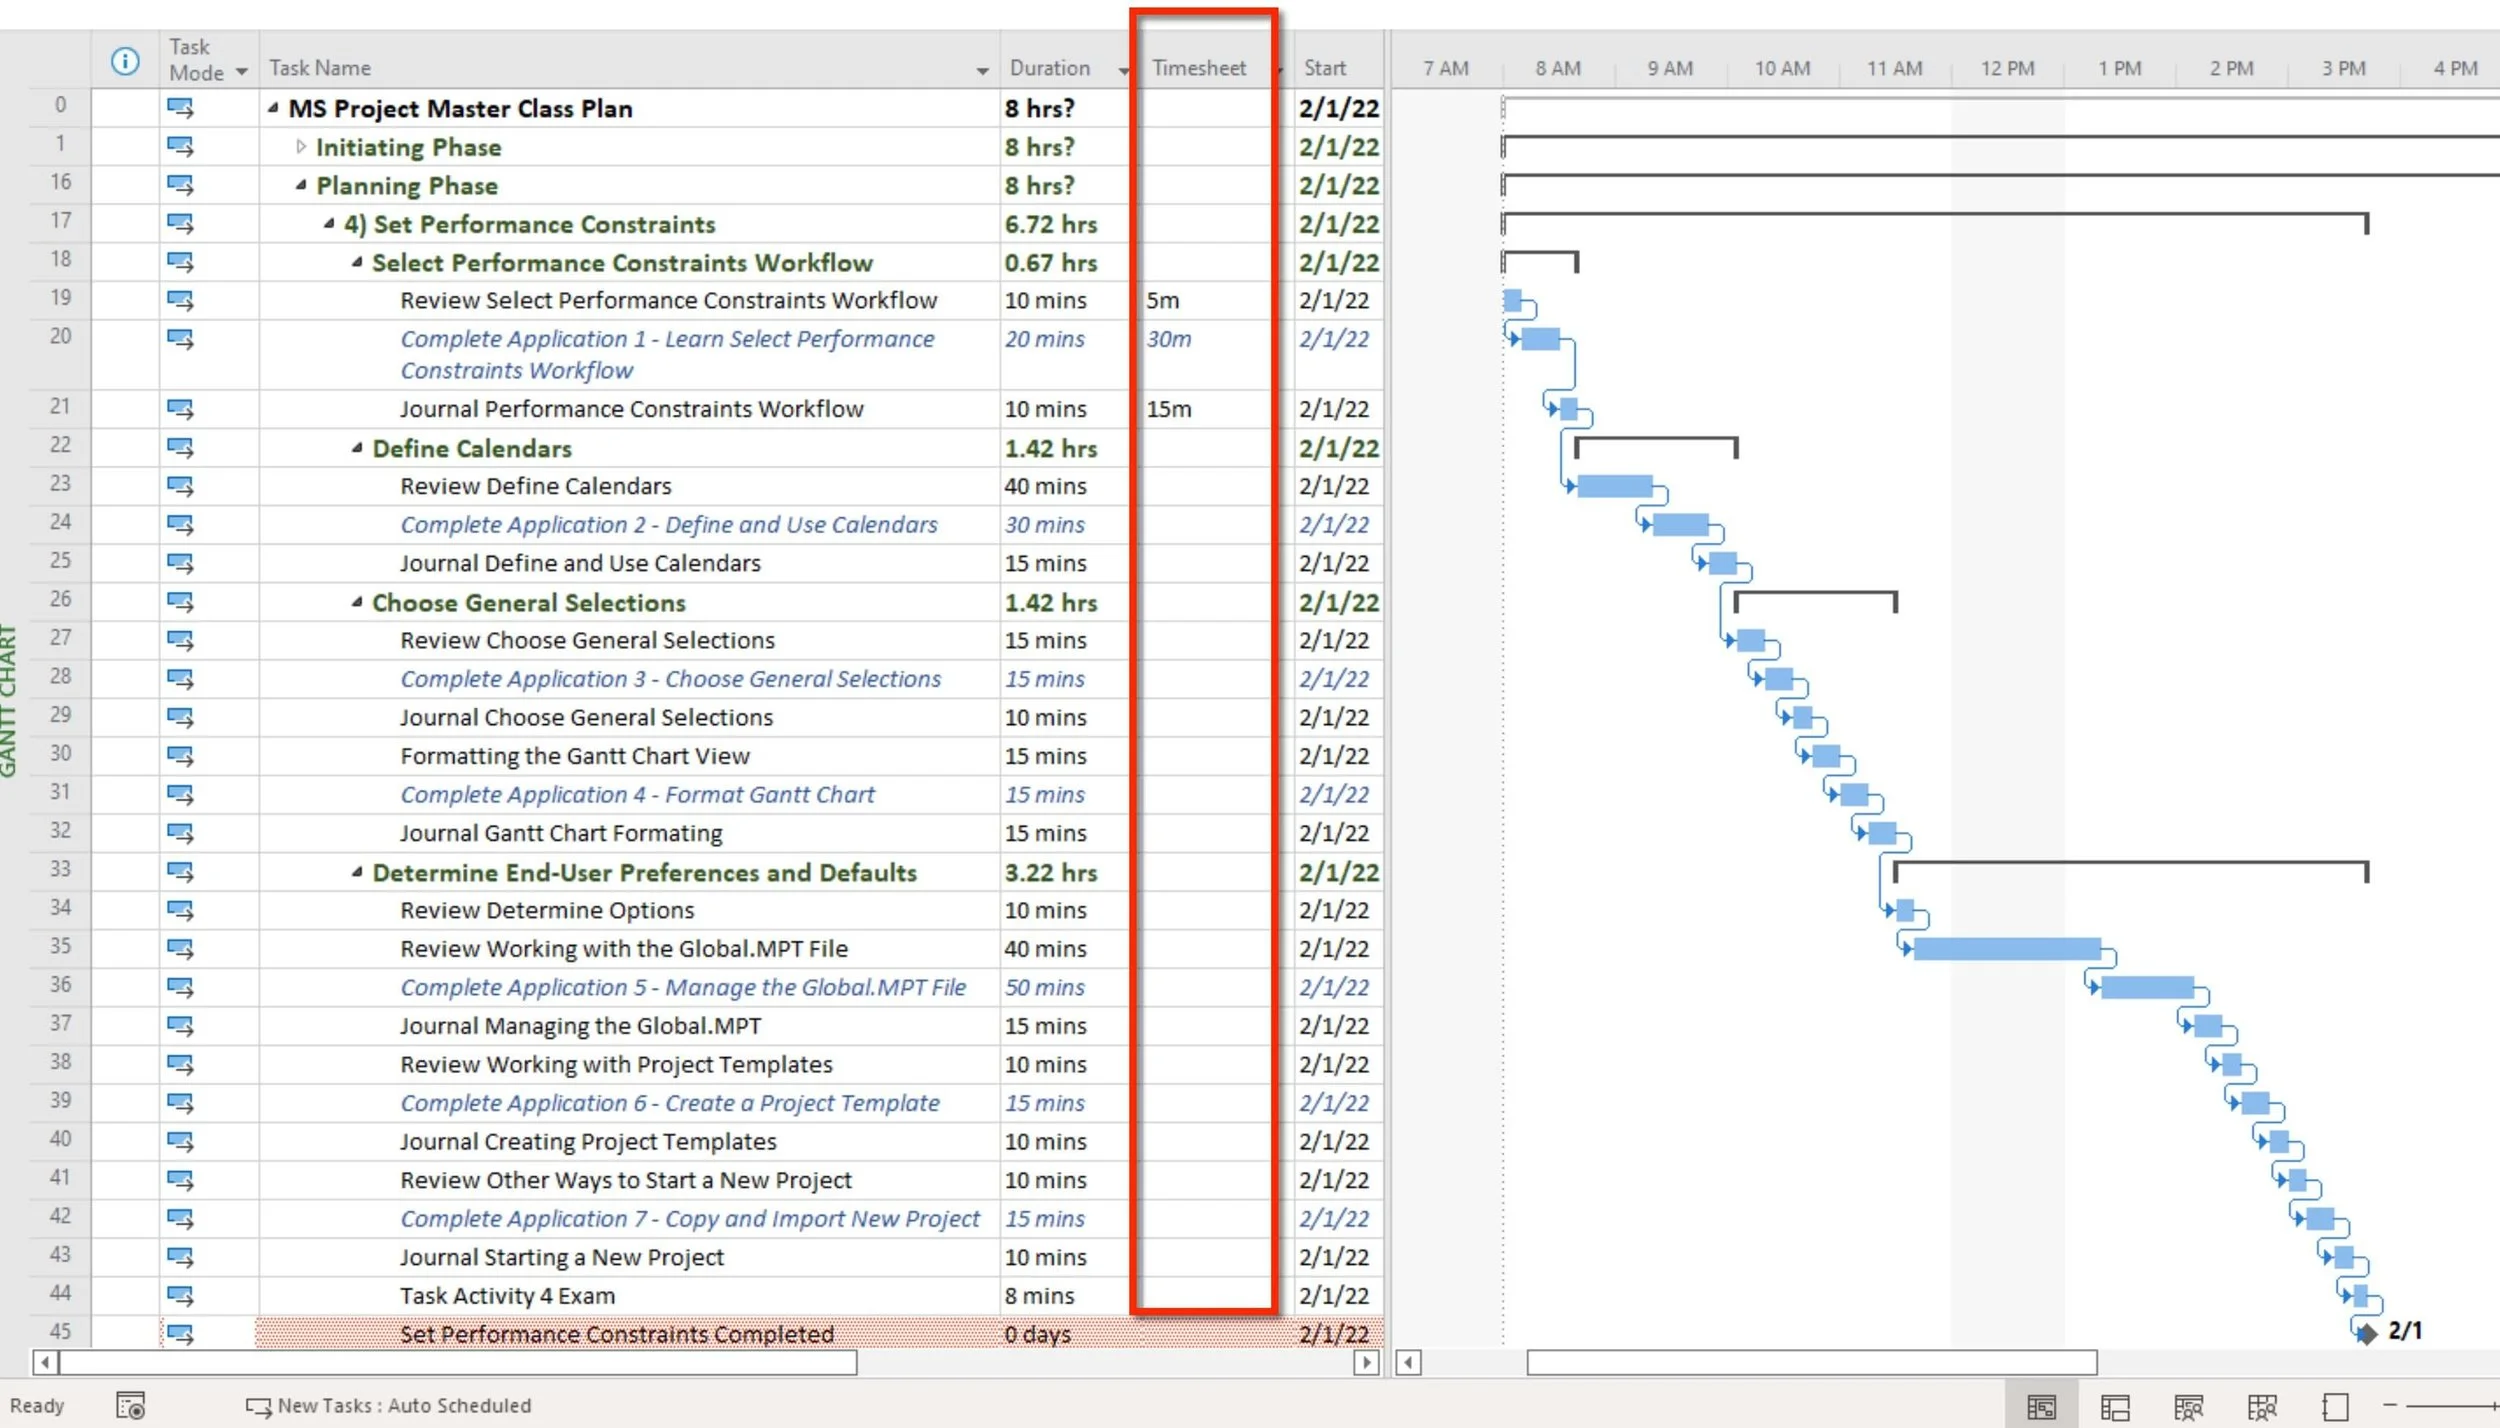Click the 2/1 milestone diamond in Gantt chart
Screen dimensions: 2500x1428
pos(2366,1333)
